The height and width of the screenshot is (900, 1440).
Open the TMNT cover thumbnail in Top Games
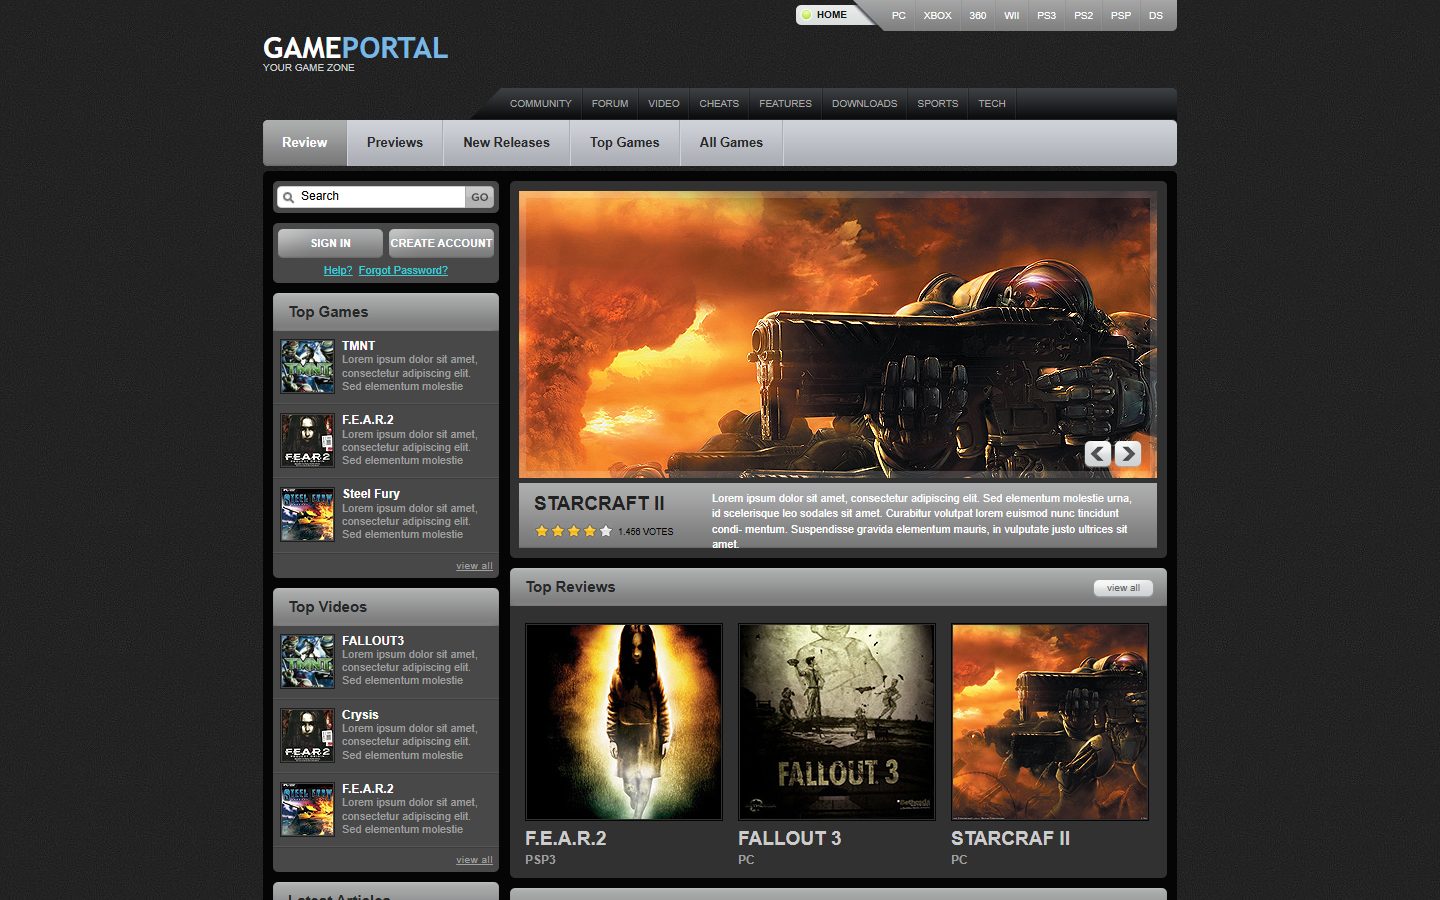click(308, 366)
